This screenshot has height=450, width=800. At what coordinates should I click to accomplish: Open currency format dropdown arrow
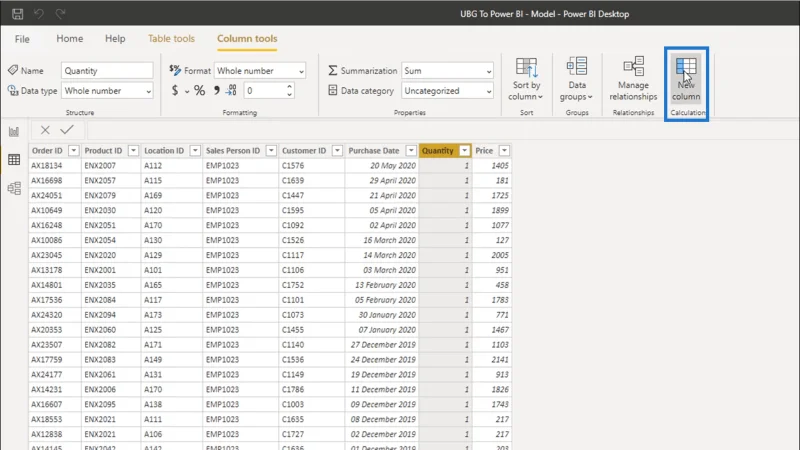point(187,91)
